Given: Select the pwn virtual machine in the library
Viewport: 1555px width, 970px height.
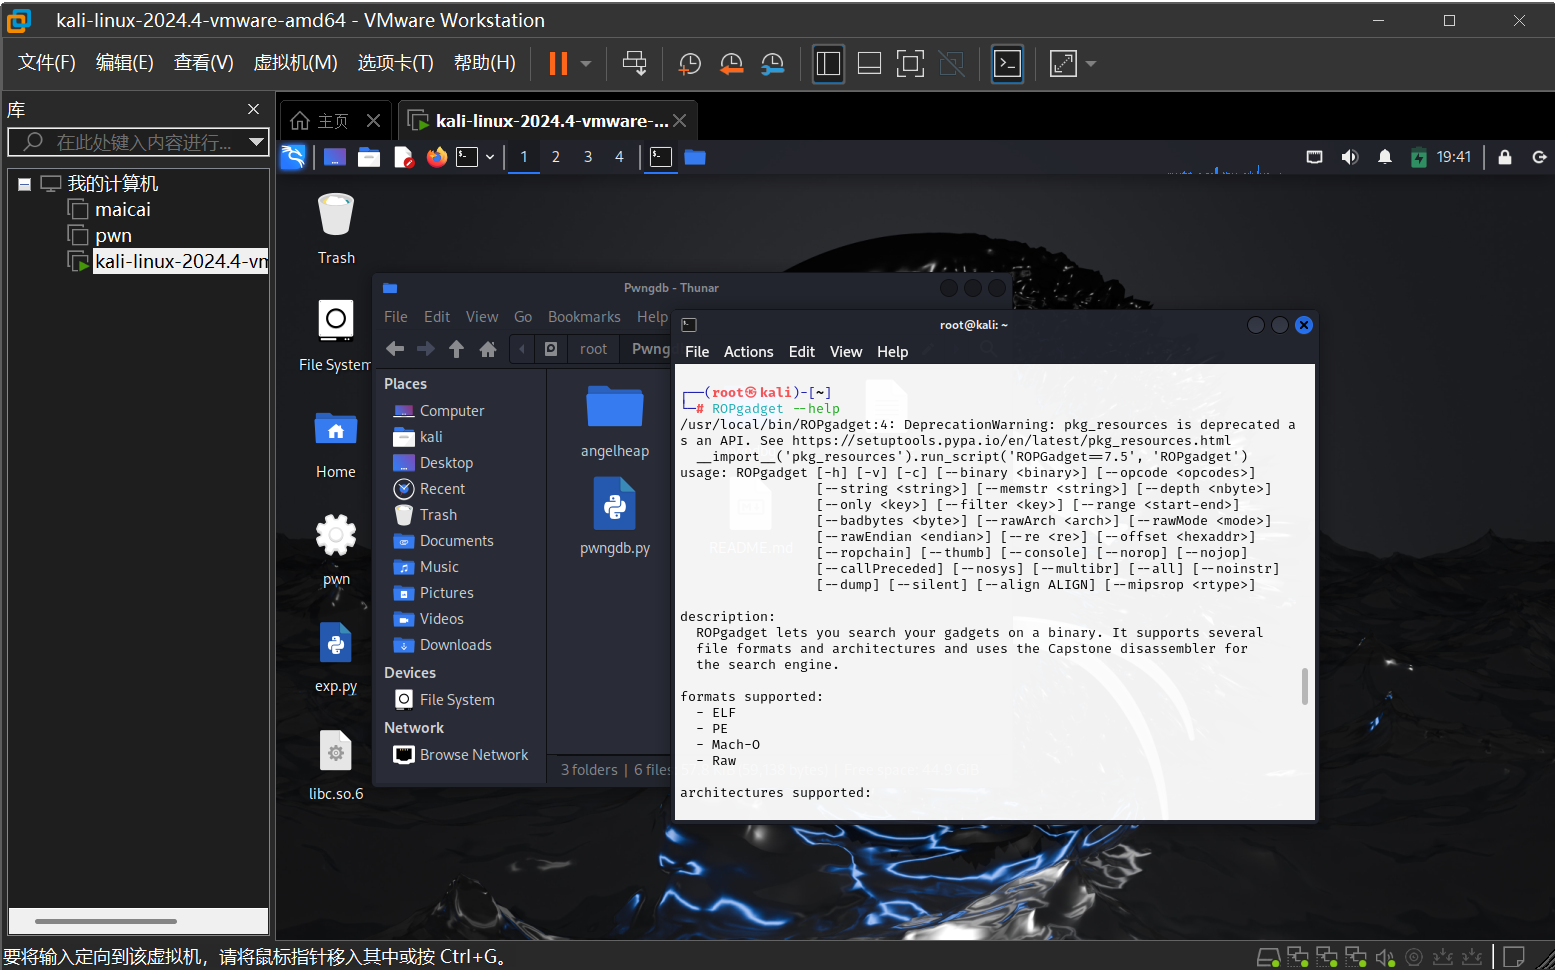Looking at the screenshot, I should pos(113,236).
